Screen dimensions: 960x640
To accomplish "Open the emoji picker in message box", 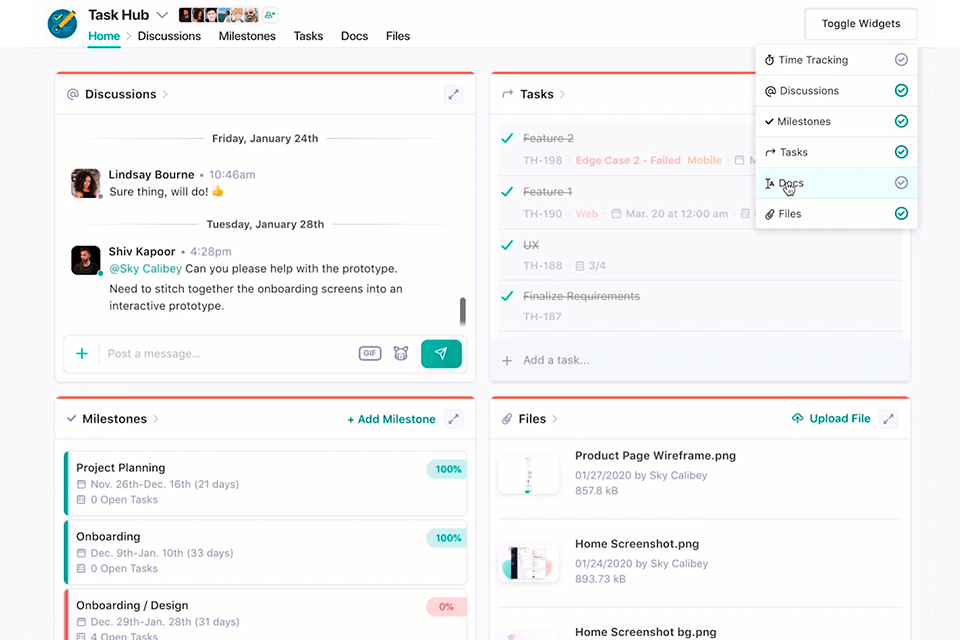I will point(401,353).
